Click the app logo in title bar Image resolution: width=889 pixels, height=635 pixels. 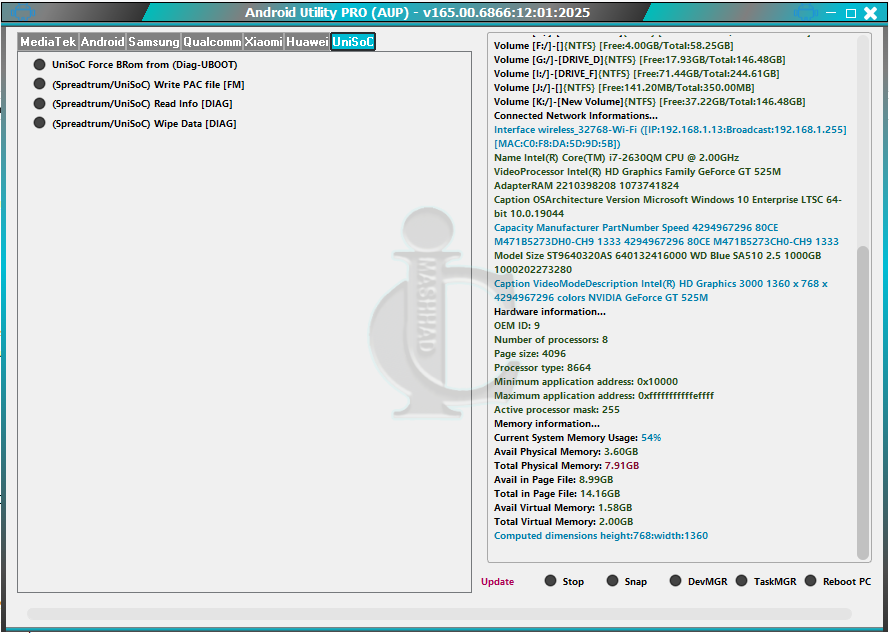pyautogui.click(x=24, y=13)
